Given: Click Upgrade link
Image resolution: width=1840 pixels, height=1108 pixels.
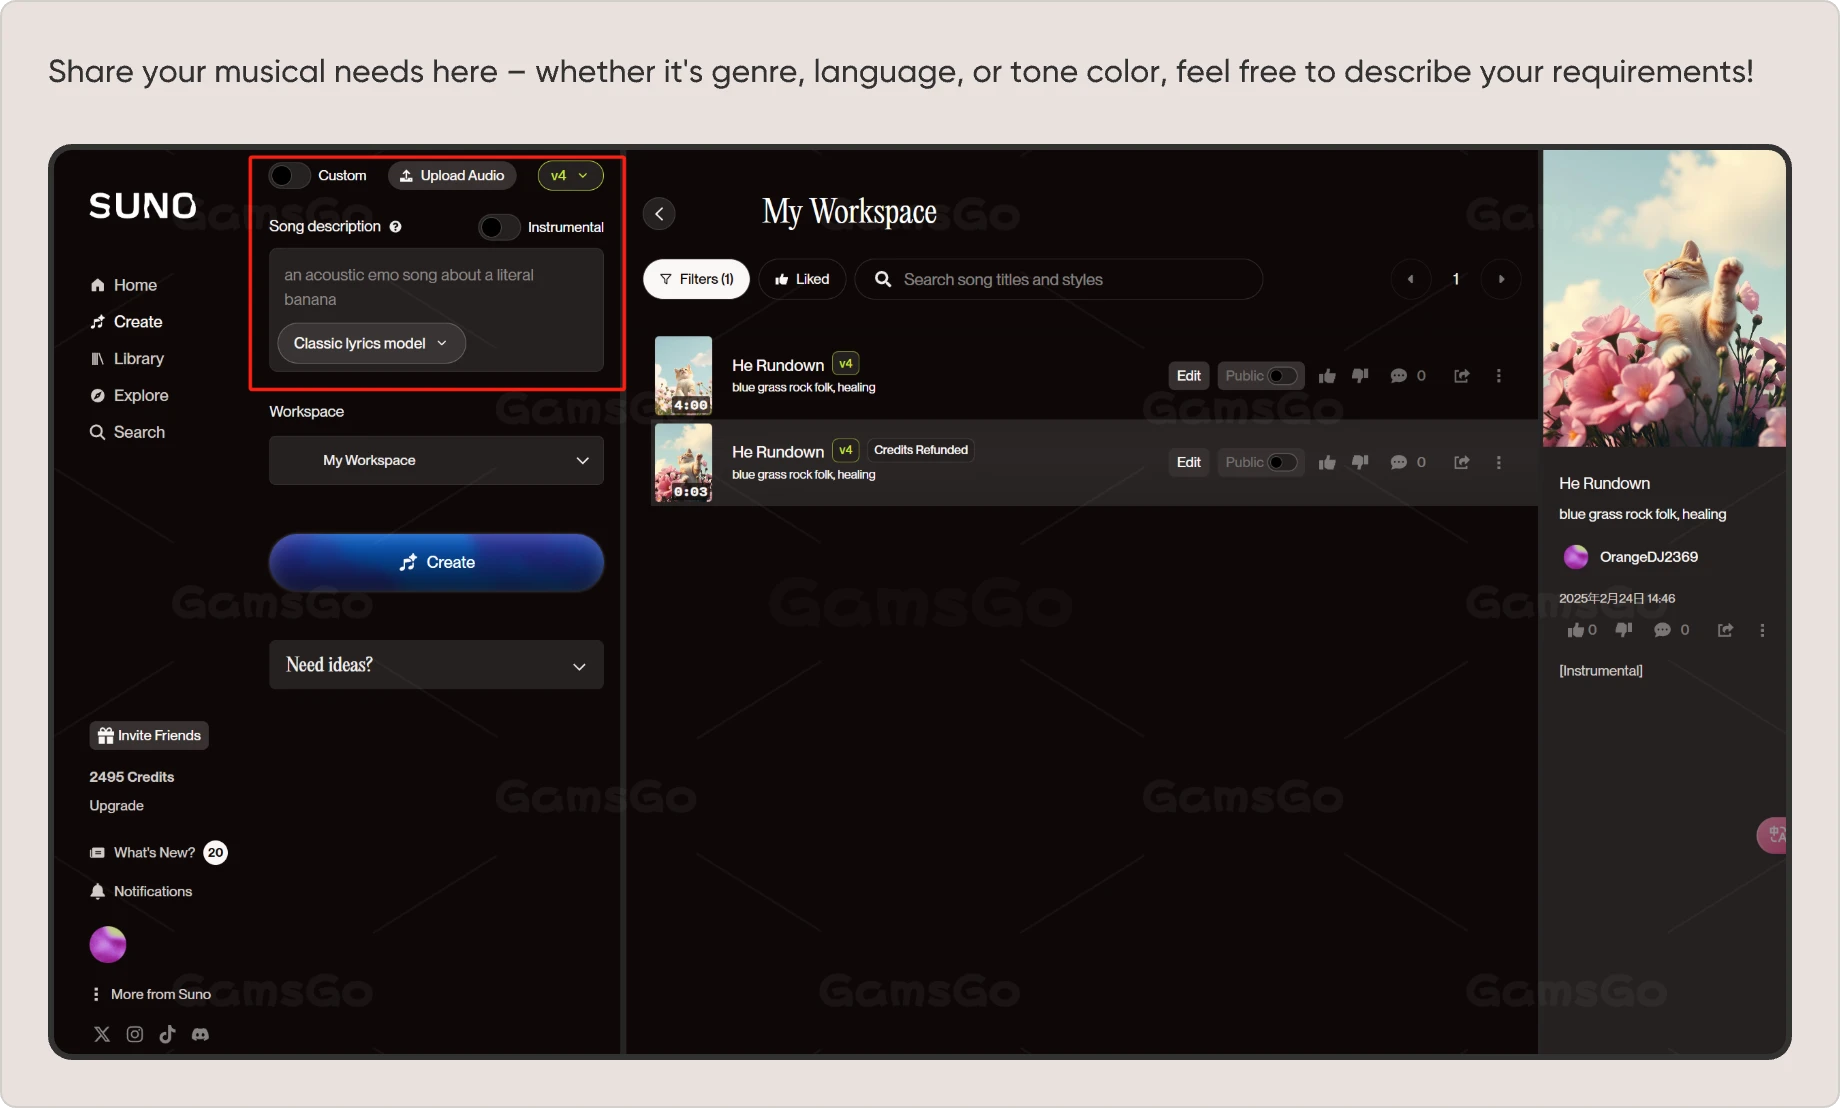Looking at the screenshot, I should pos(116,806).
